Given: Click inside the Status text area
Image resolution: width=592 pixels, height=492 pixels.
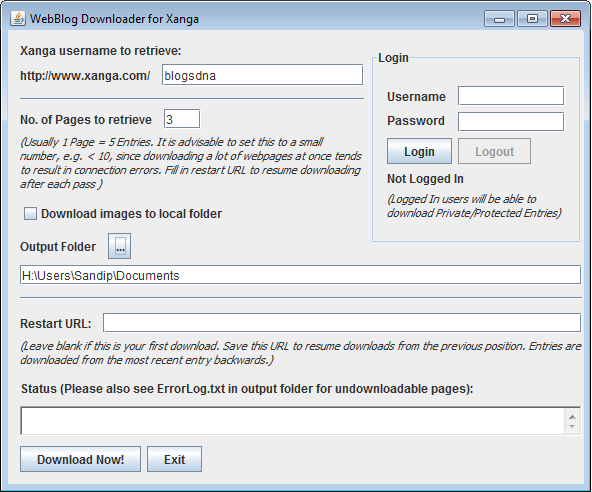Looking at the screenshot, I should pyautogui.click(x=293, y=421).
